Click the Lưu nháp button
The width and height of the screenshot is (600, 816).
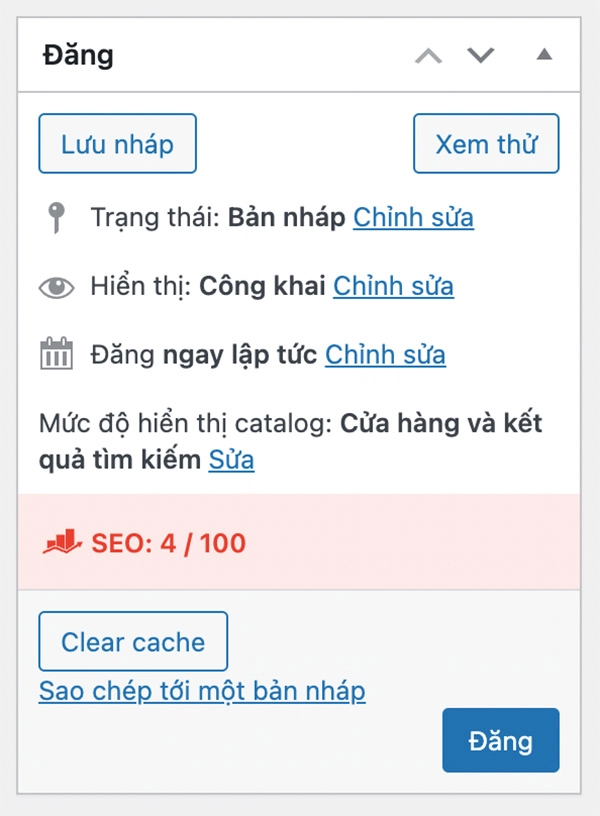pyautogui.click(x=117, y=144)
